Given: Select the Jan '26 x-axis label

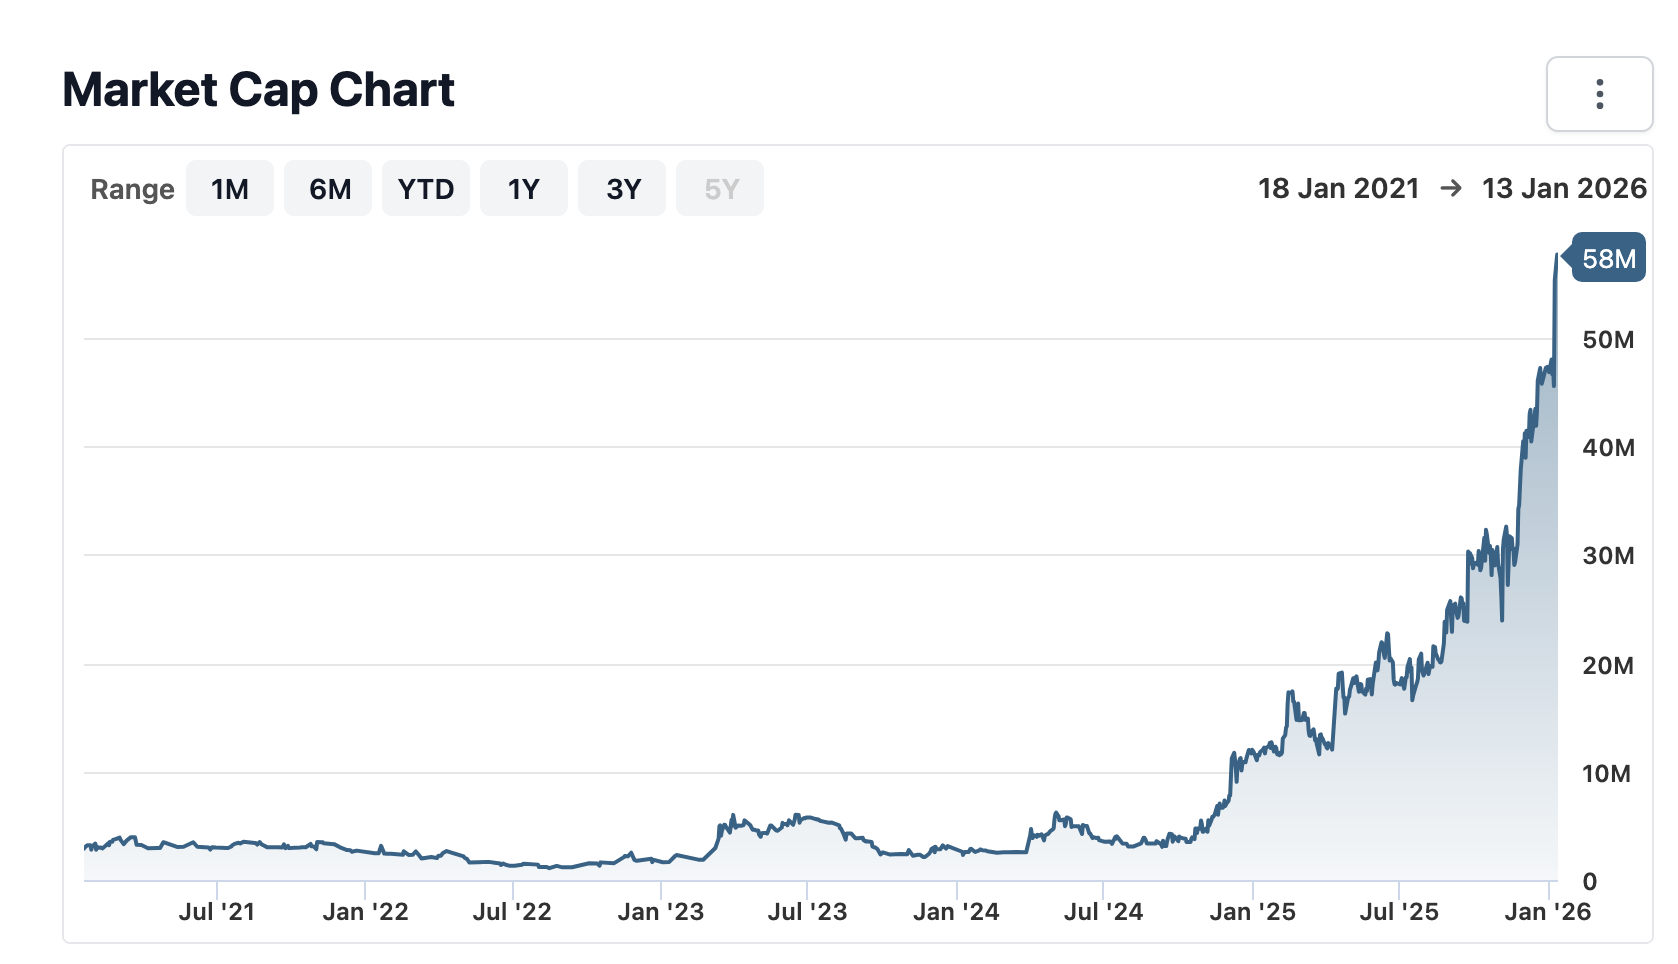Looking at the screenshot, I should click(1547, 912).
